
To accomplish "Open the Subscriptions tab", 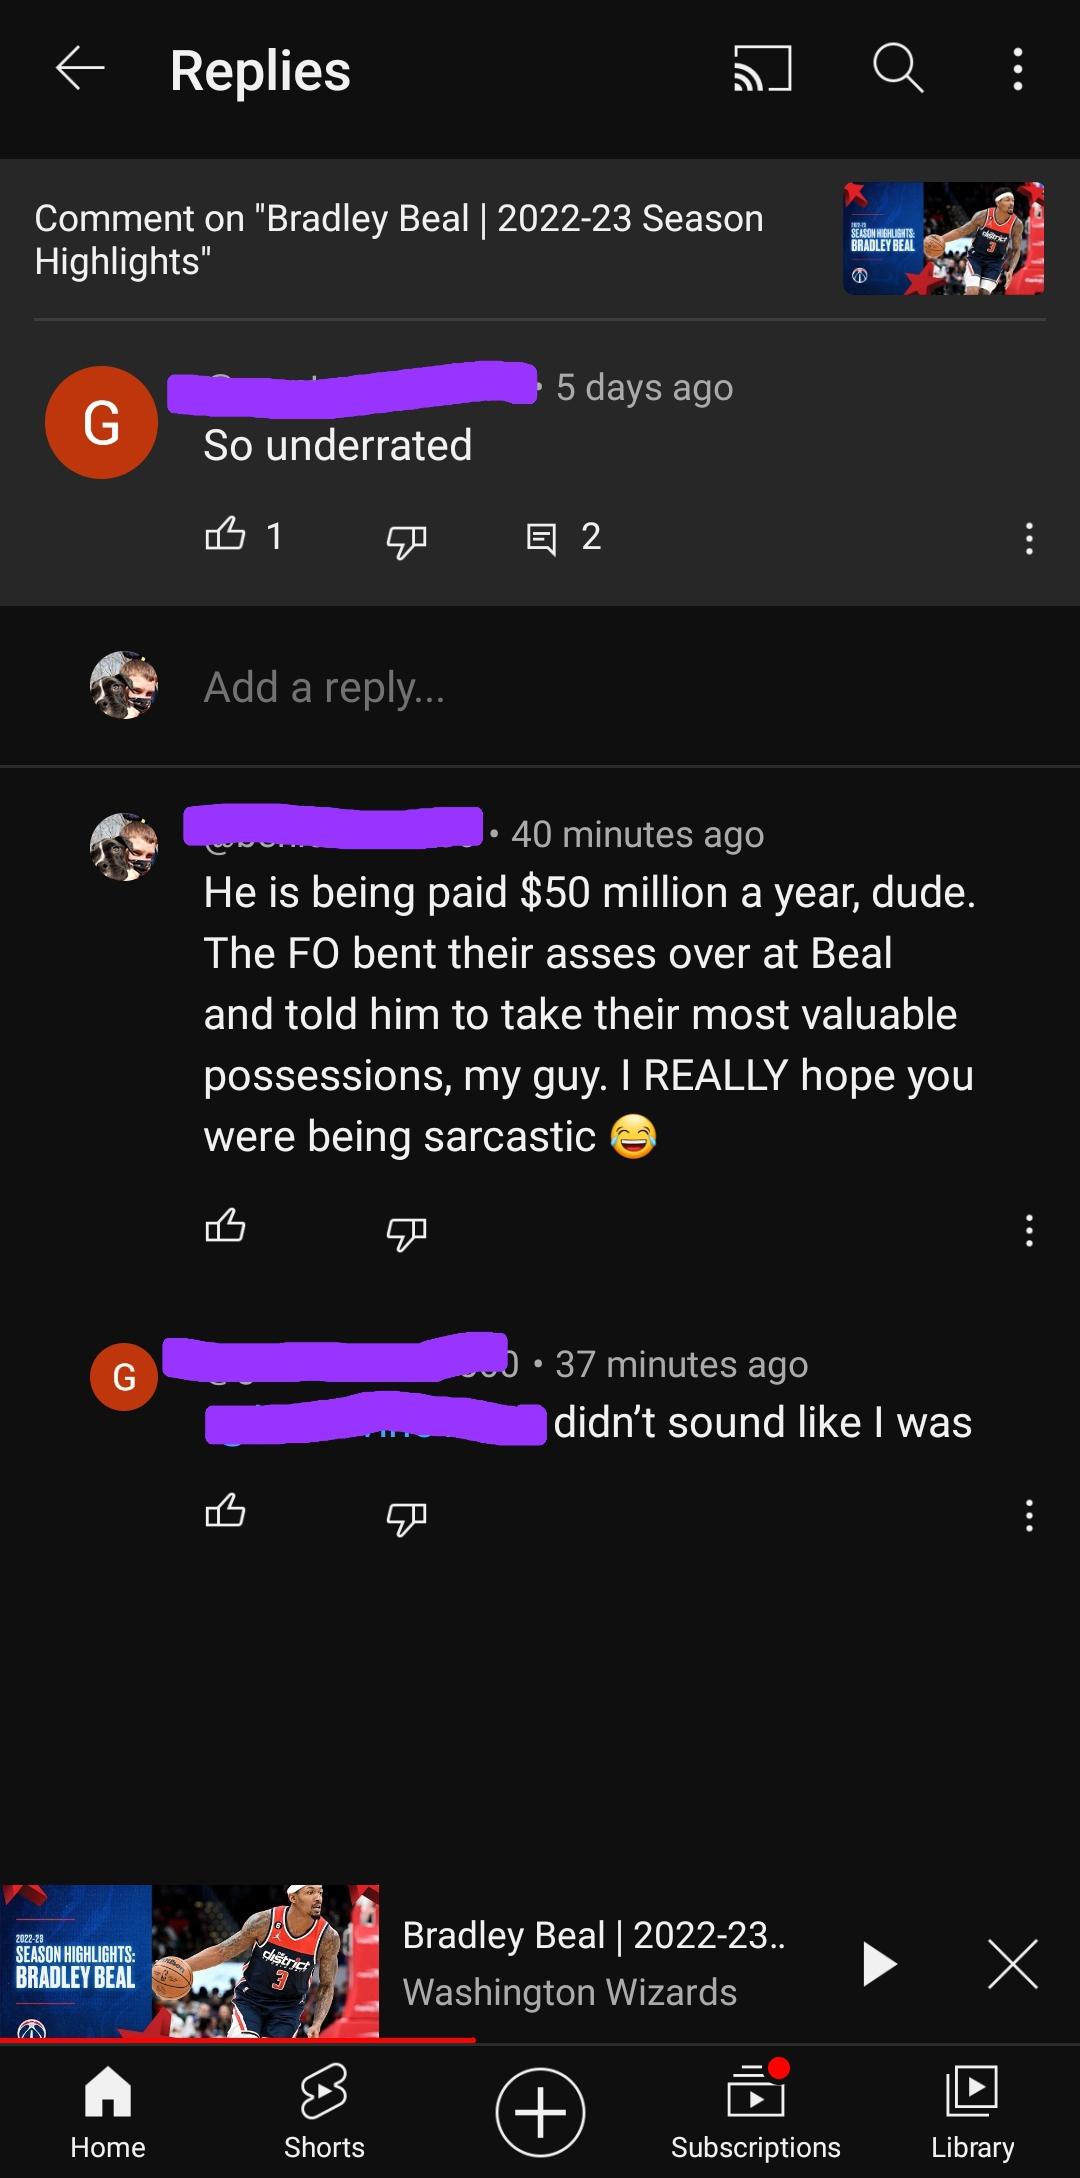I will pyautogui.click(x=755, y=2111).
